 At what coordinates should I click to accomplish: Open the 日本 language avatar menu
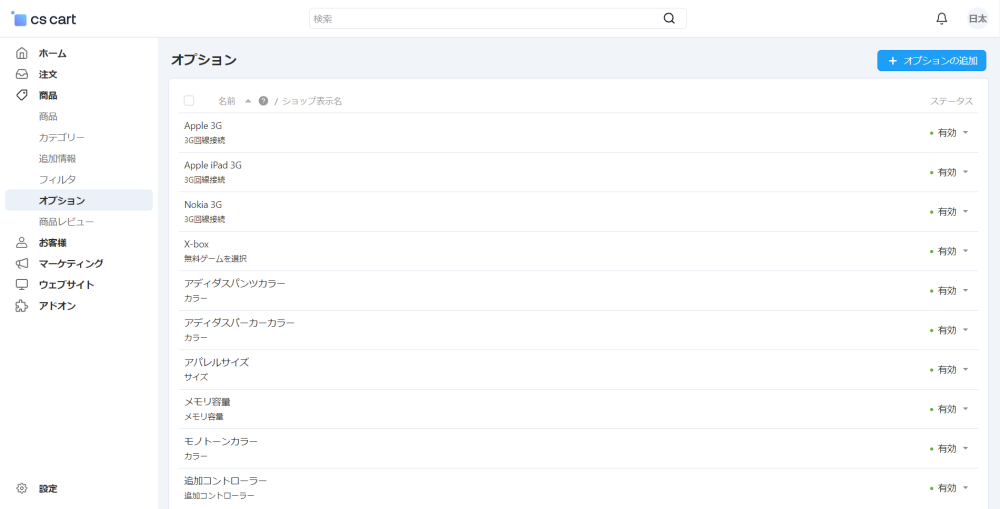977,18
